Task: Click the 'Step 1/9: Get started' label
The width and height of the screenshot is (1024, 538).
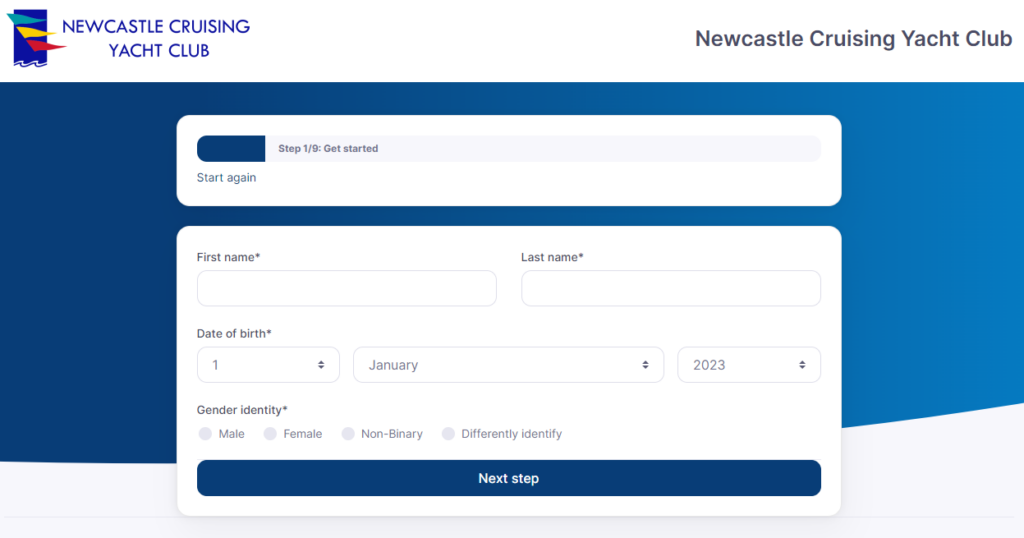Action: tap(328, 149)
